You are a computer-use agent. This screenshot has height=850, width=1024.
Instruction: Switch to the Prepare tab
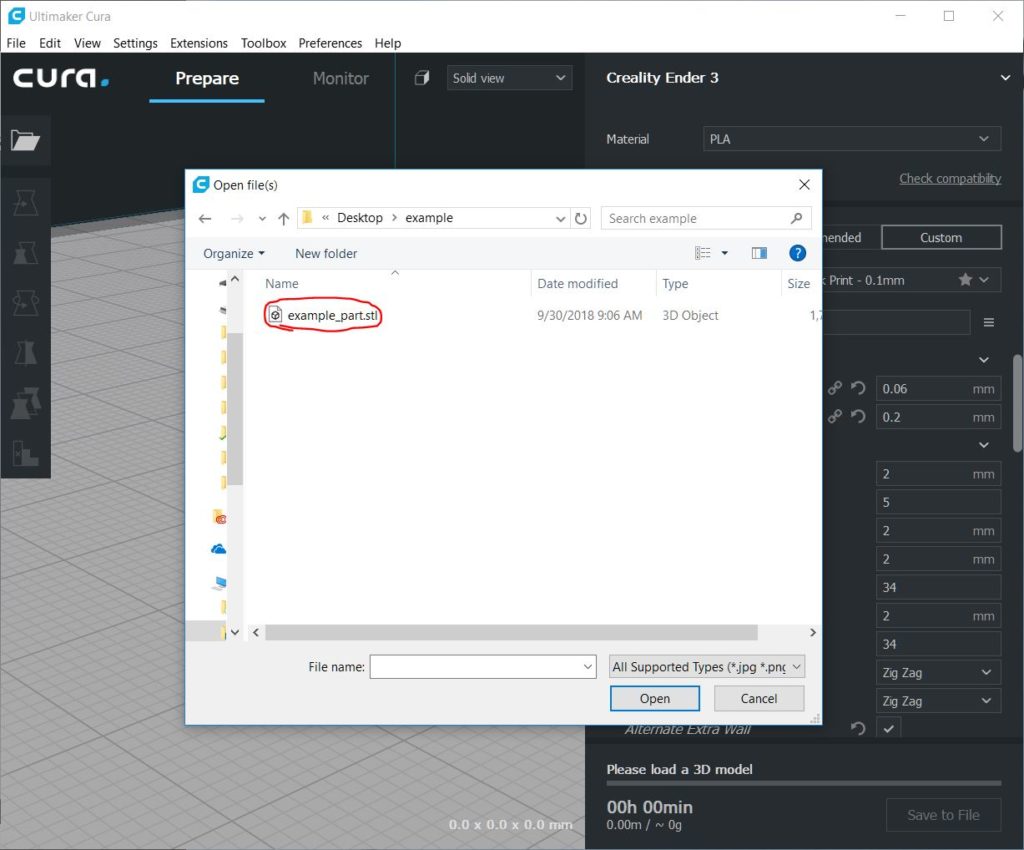click(207, 78)
